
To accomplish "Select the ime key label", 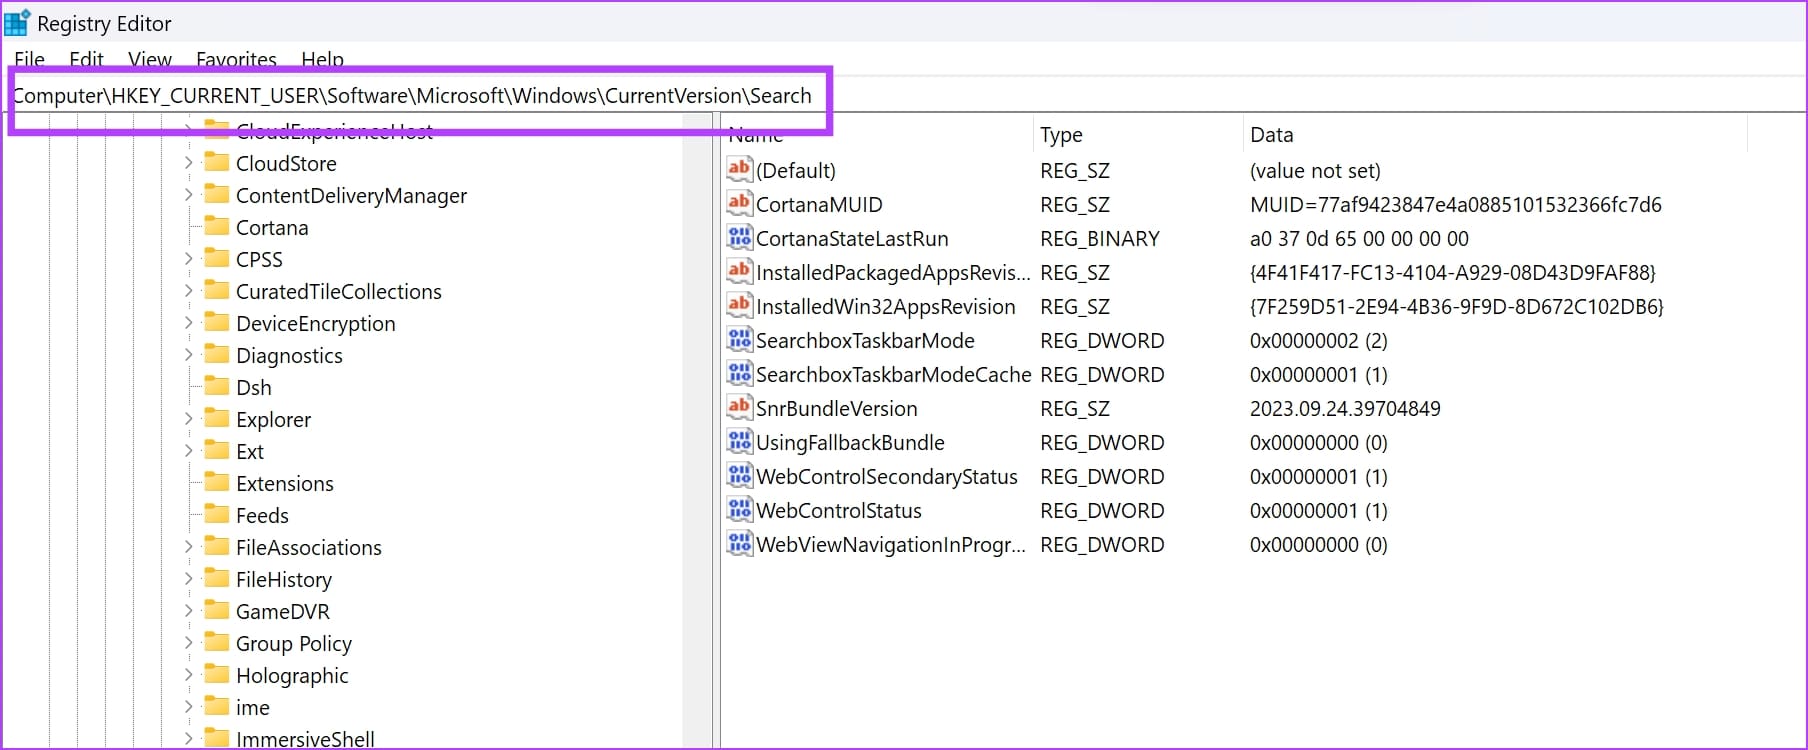I will tap(253, 707).
